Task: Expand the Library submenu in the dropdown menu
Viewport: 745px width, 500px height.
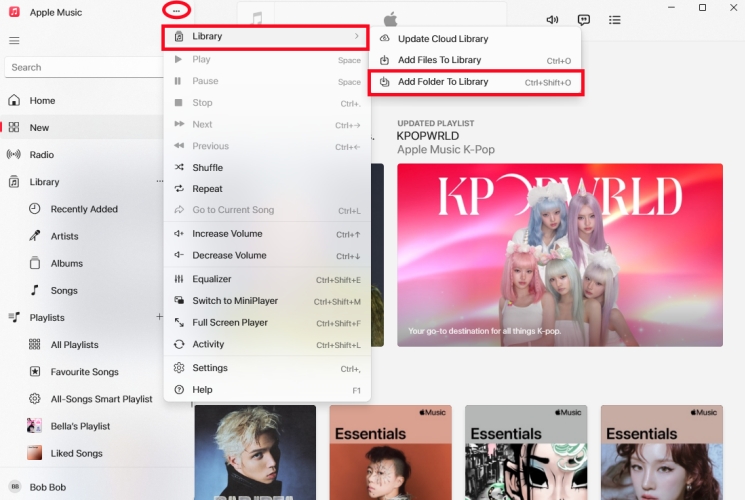Action: click(266, 37)
